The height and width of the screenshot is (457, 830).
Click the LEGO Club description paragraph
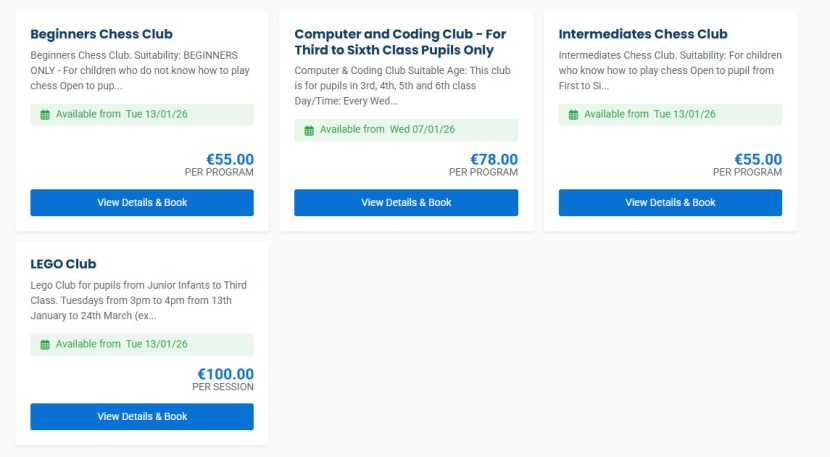tap(140, 300)
